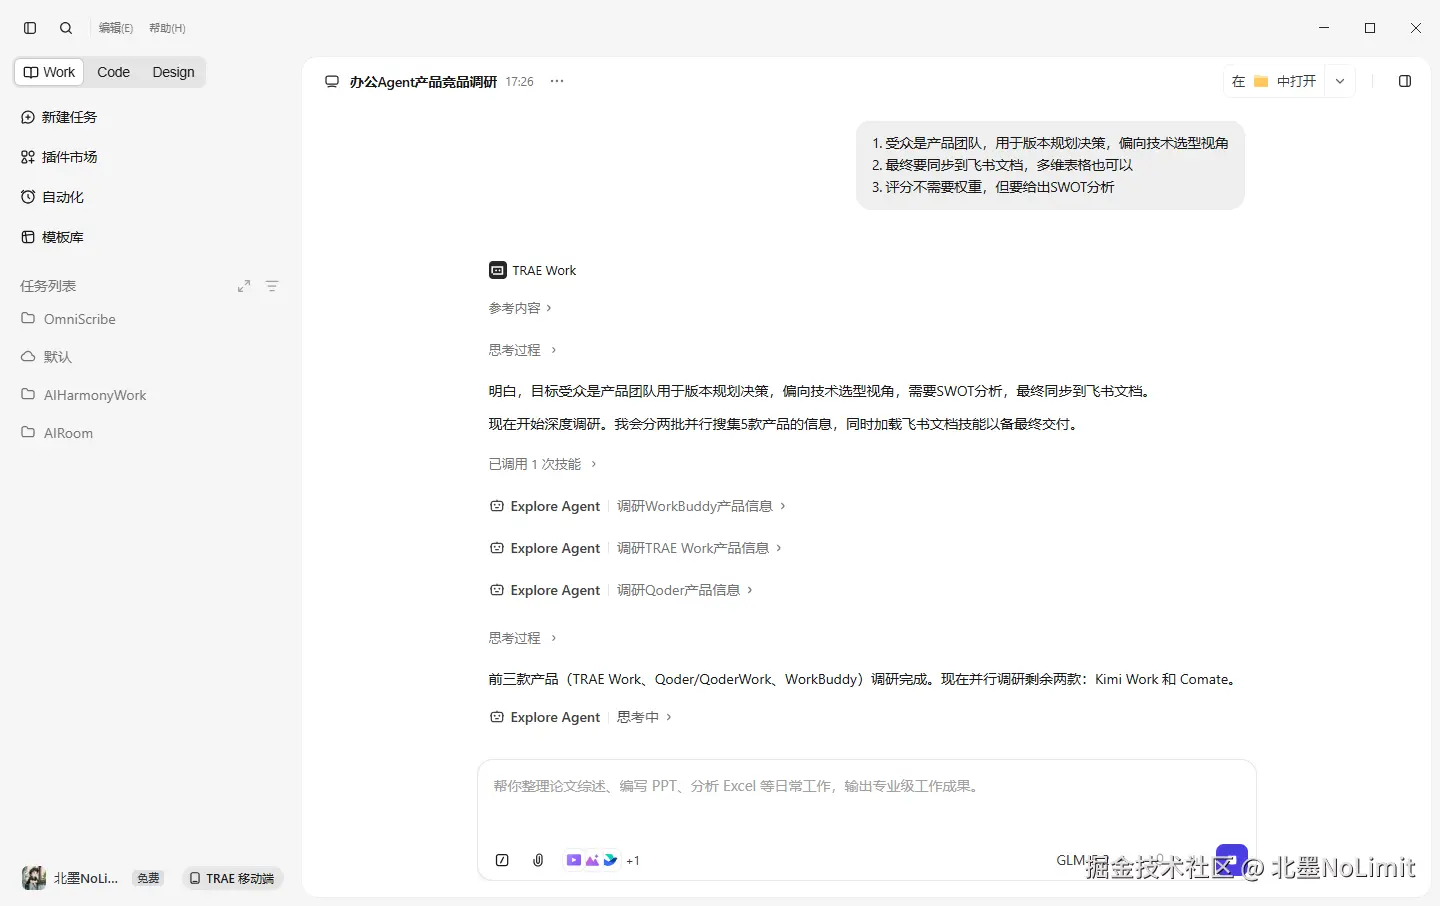The image size is (1440, 906).
Task: Switch to the Design tab
Action: tap(173, 72)
